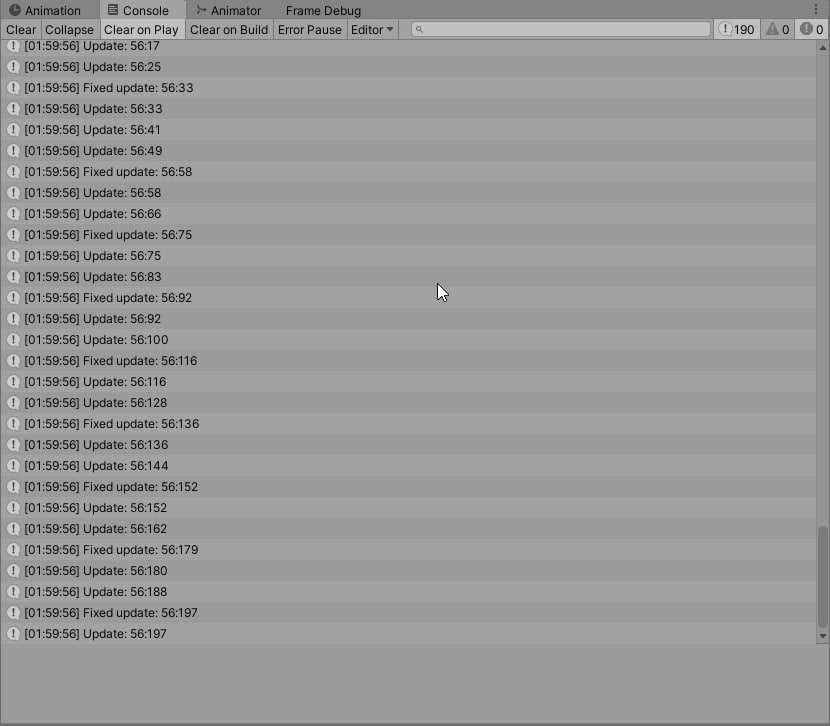Viewport: 830px width, 726px height.
Task: Select log entry Fixed update: 56:197
Action: [x=408, y=613]
